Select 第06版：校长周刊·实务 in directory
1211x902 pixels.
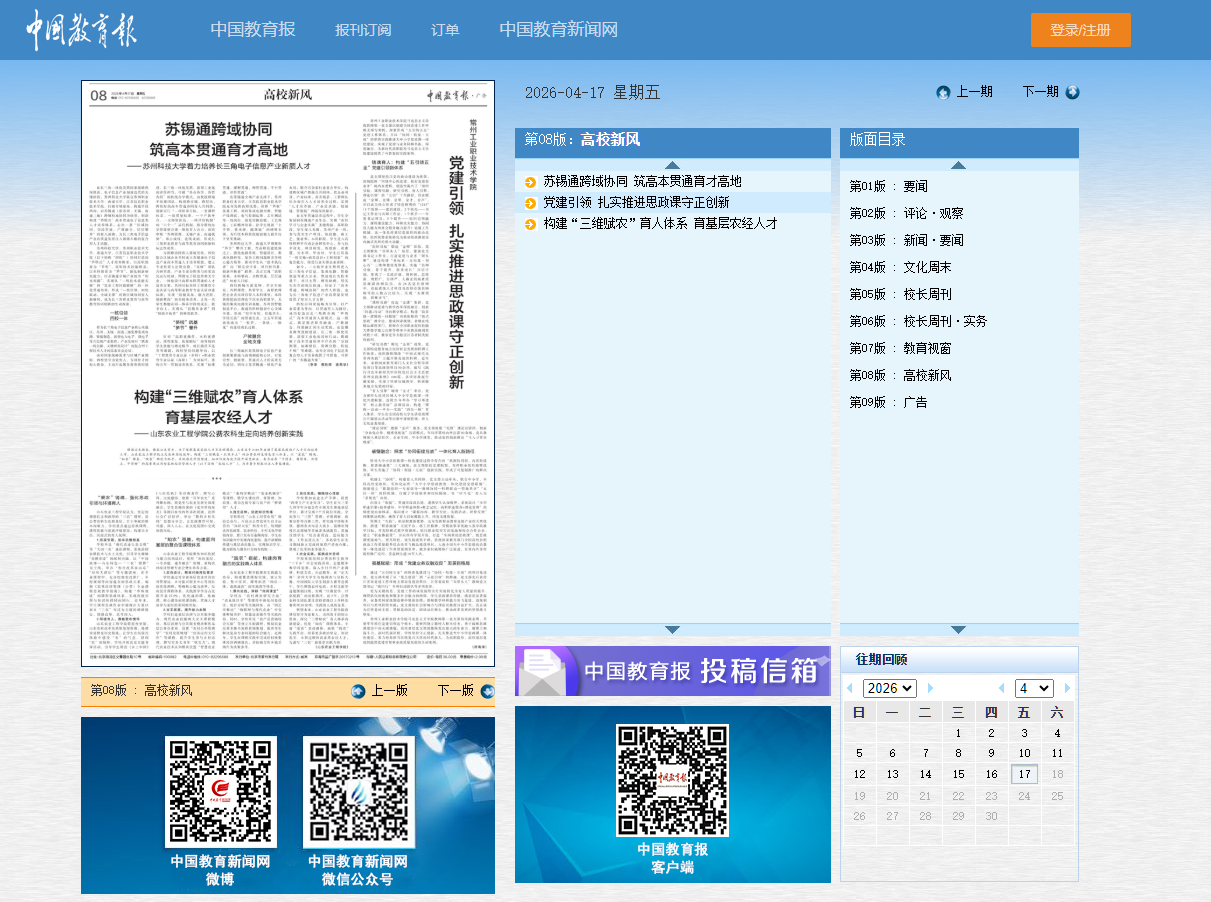919,321
